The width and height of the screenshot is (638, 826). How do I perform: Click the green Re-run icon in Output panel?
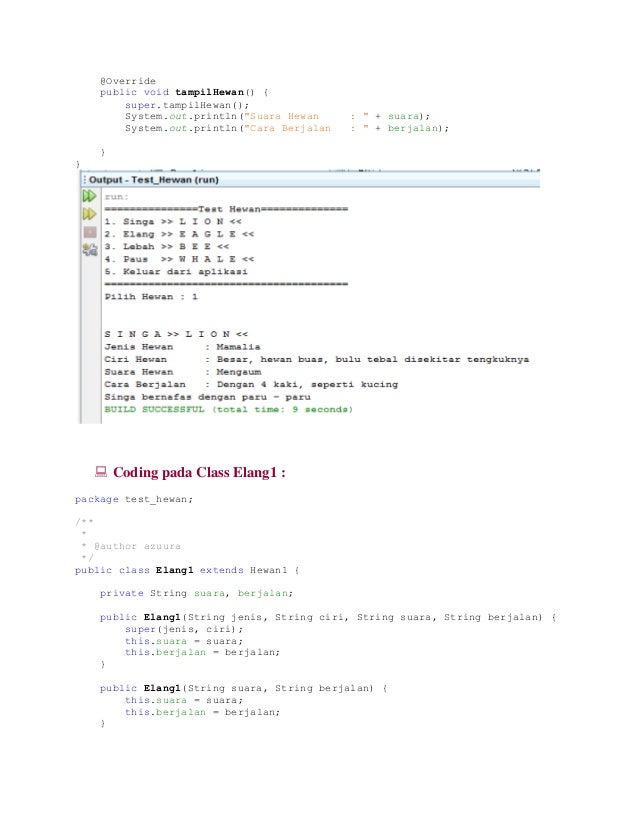click(89, 196)
